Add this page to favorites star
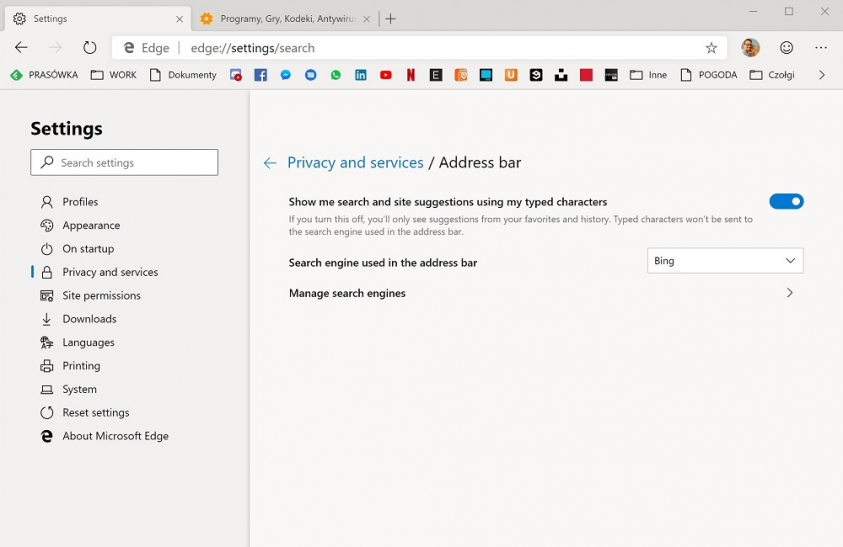 tap(711, 48)
